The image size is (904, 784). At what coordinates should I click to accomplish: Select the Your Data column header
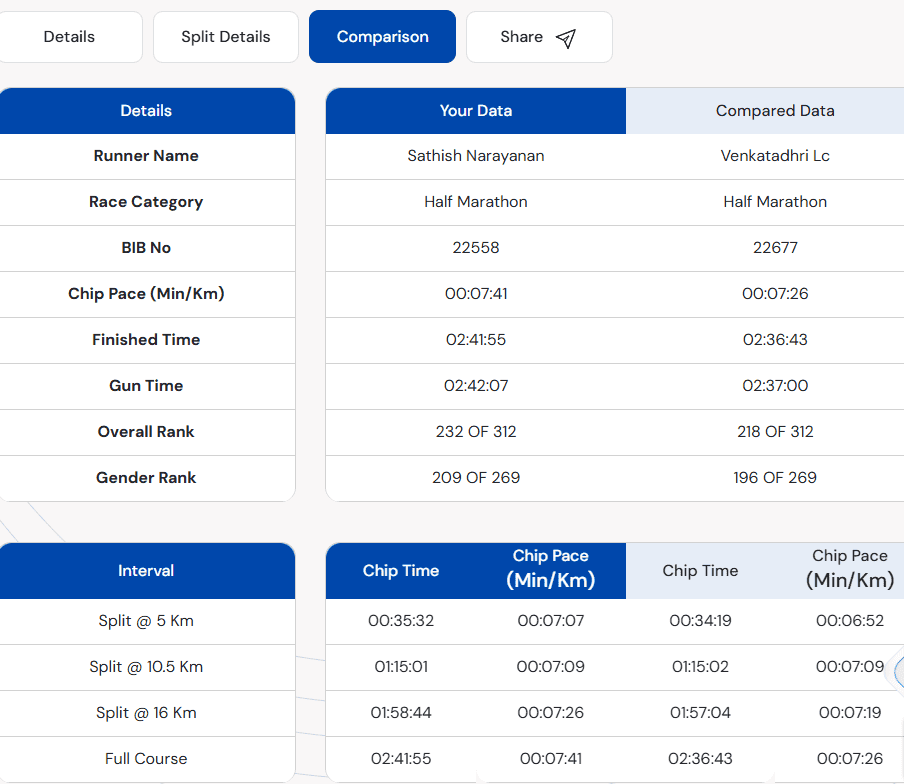coord(476,111)
